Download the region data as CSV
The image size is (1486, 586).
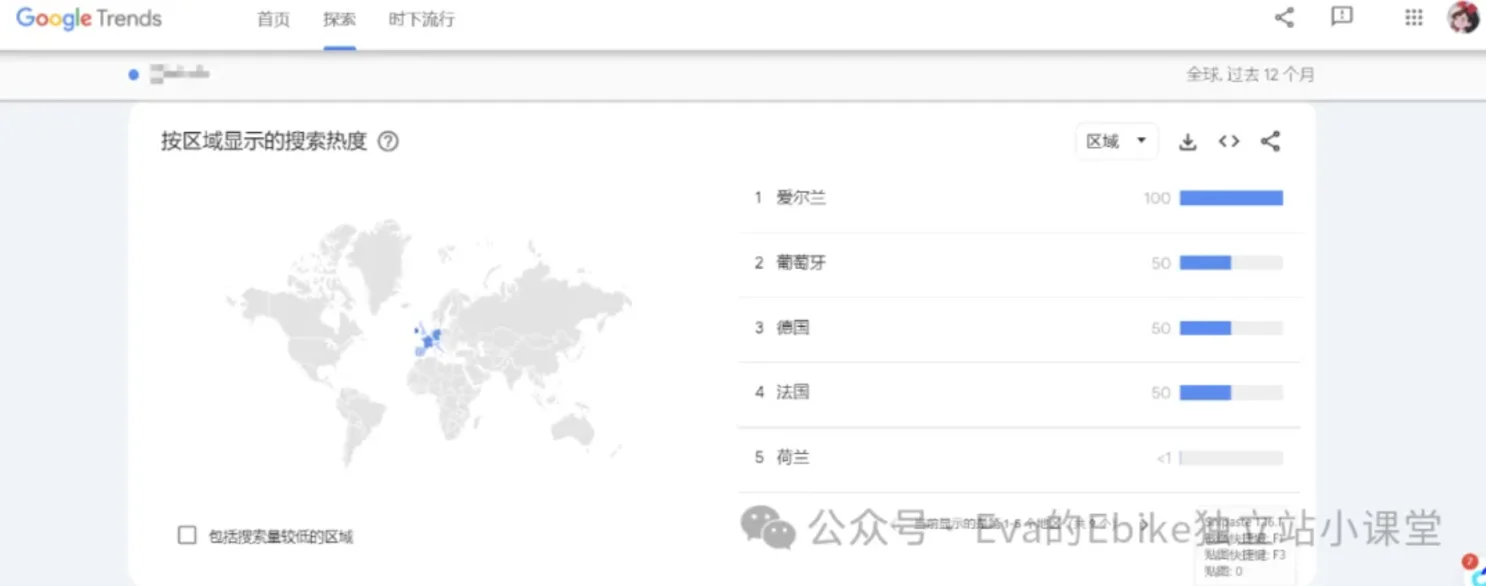click(1187, 142)
